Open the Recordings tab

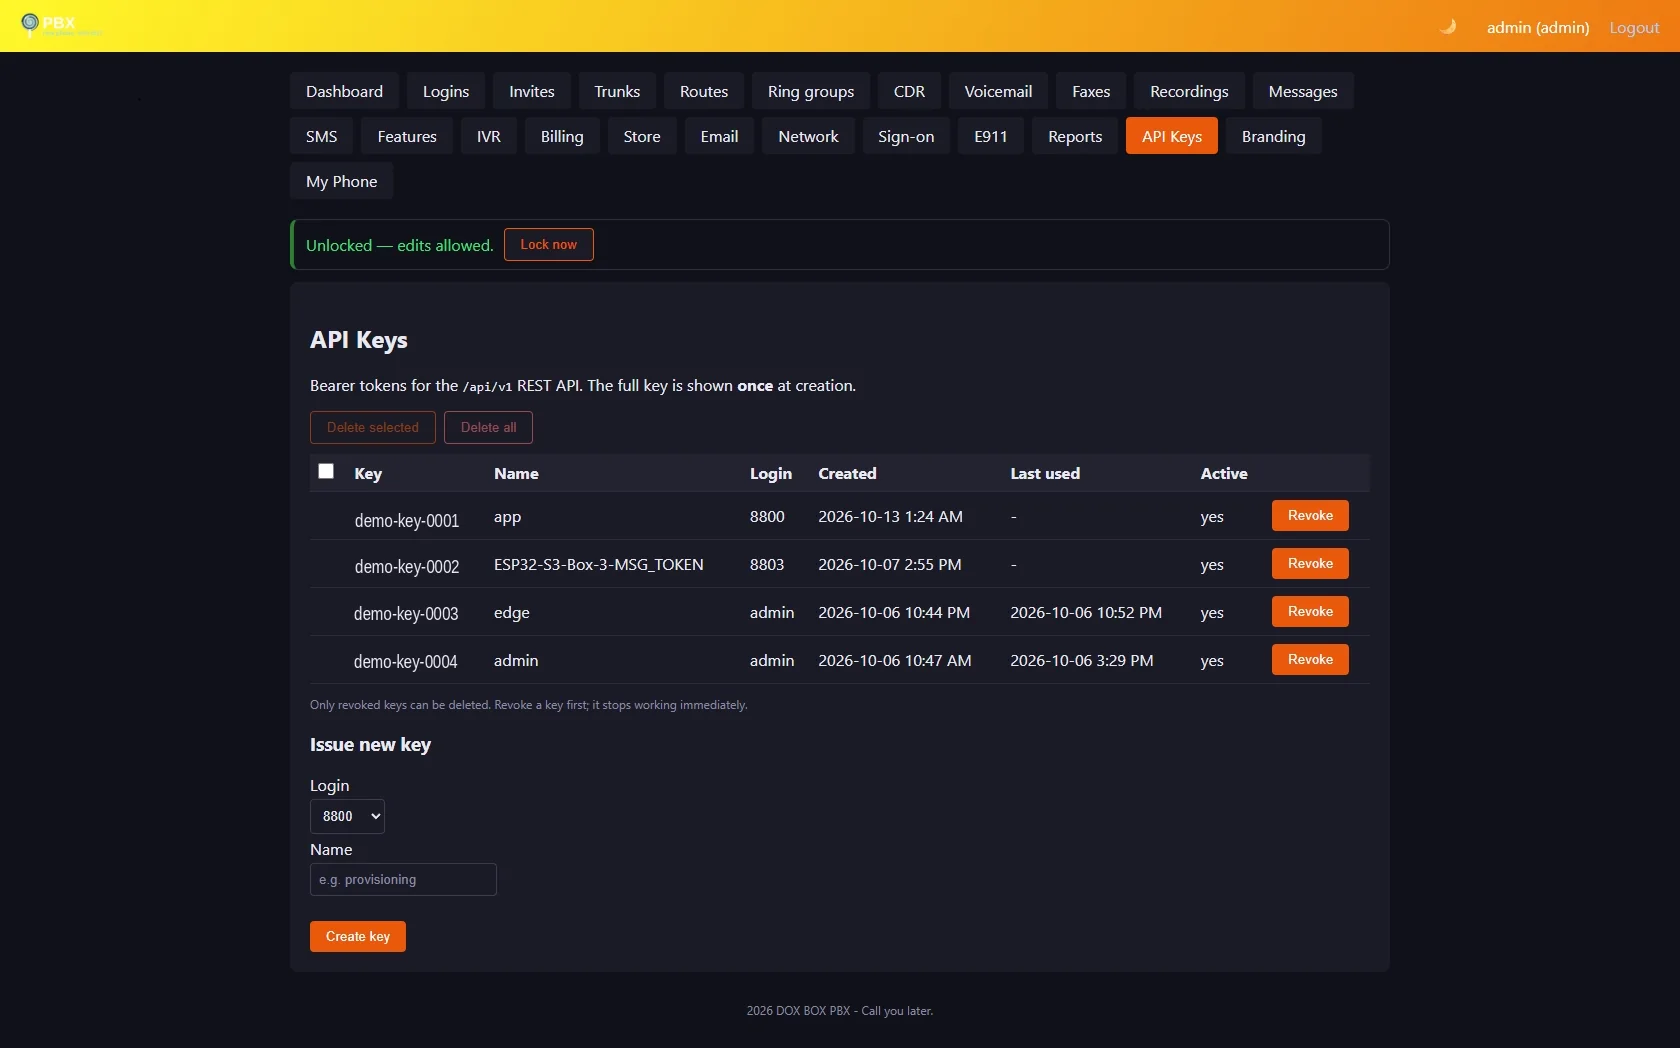click(x=1189, y=91)
